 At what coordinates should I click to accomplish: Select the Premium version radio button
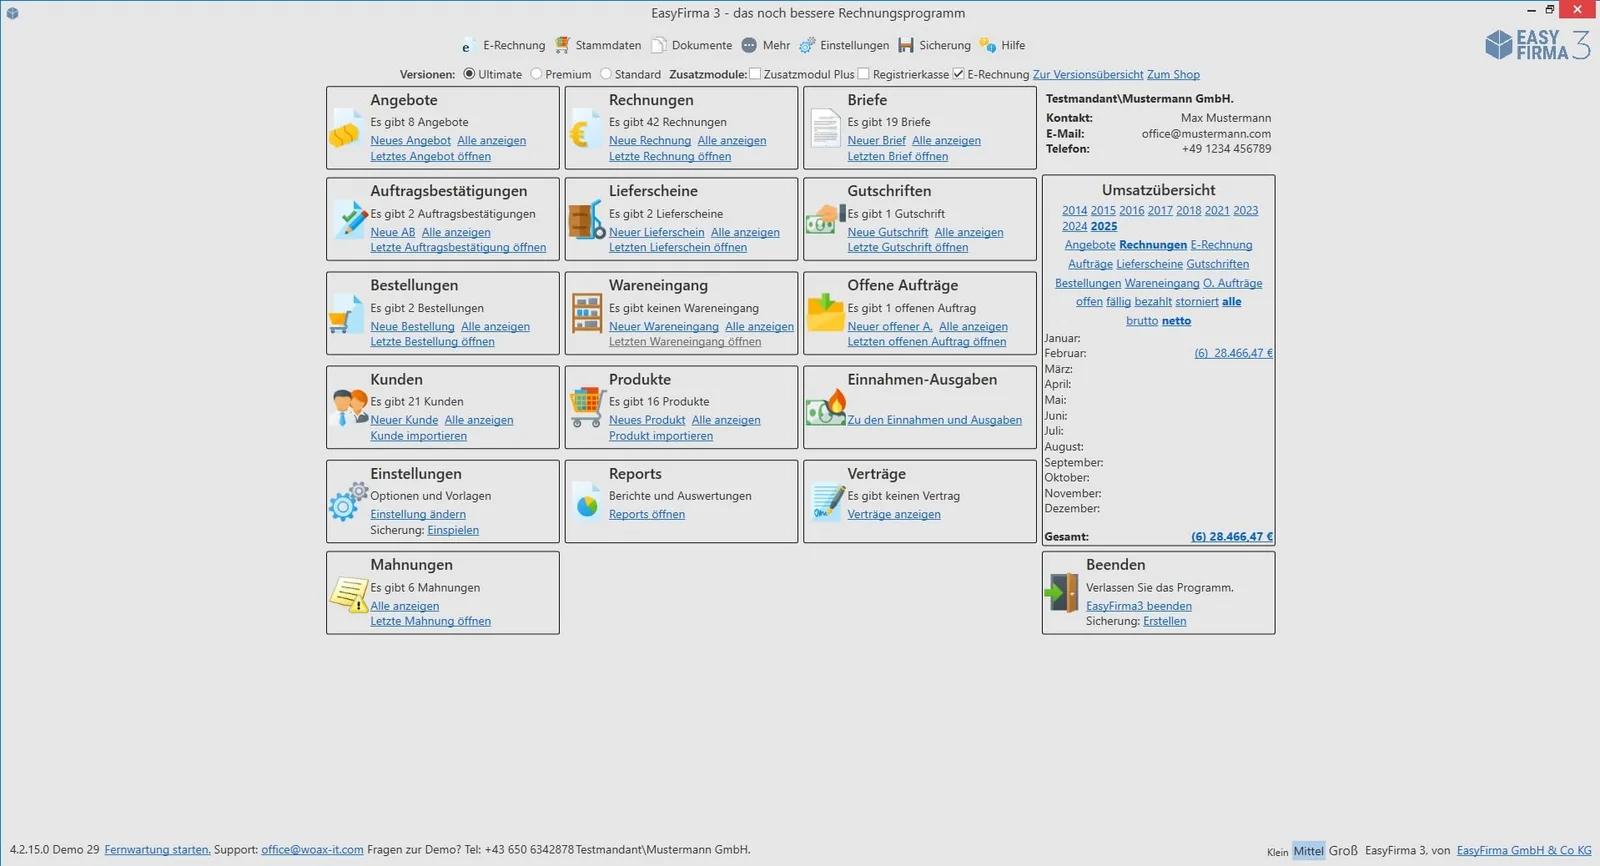(536, 74)
